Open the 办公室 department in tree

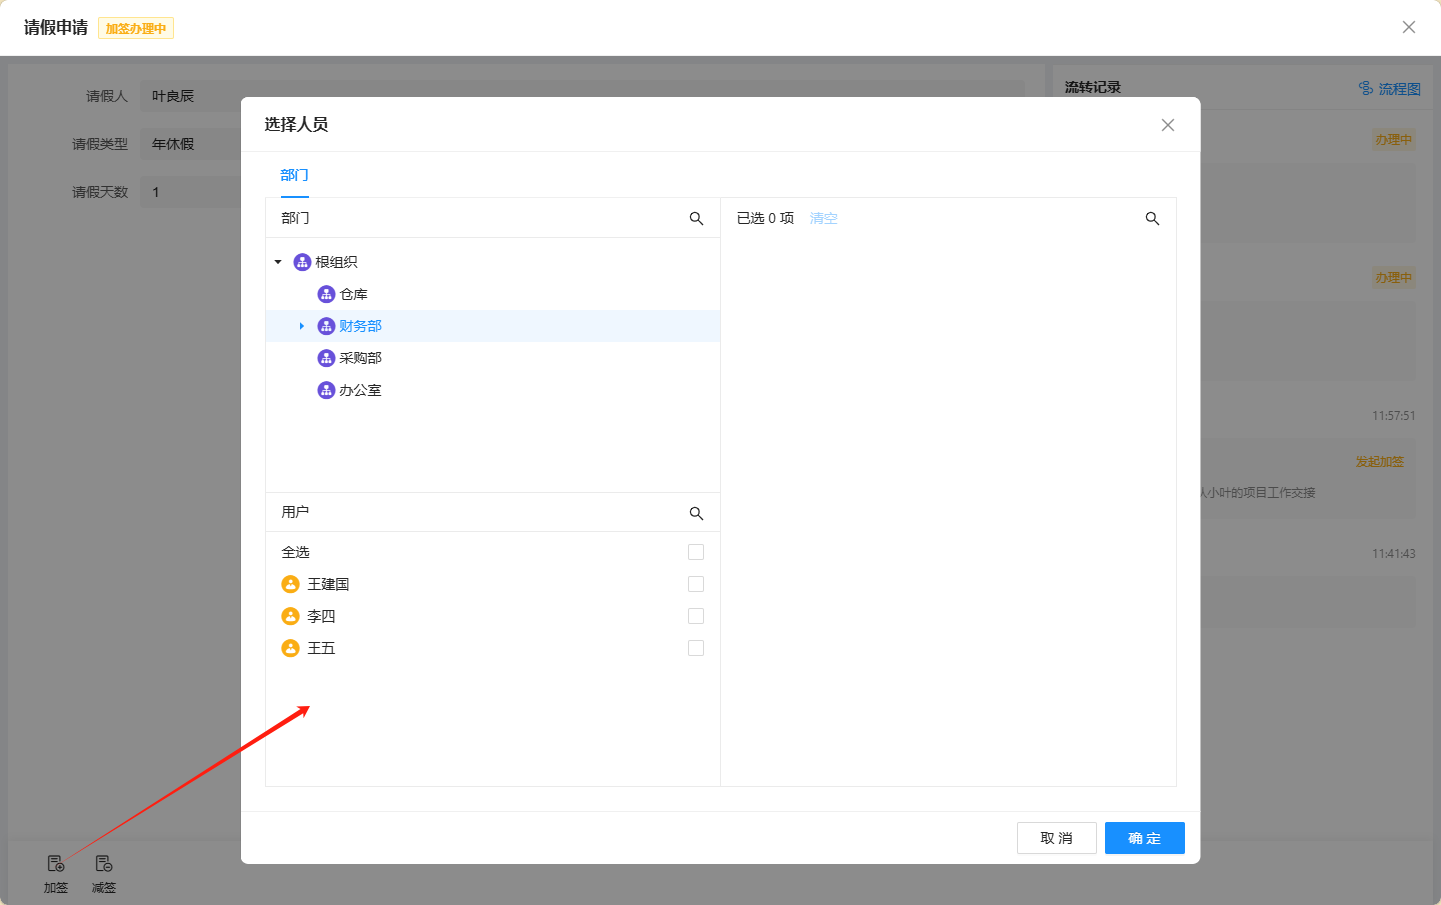[360, 390]
